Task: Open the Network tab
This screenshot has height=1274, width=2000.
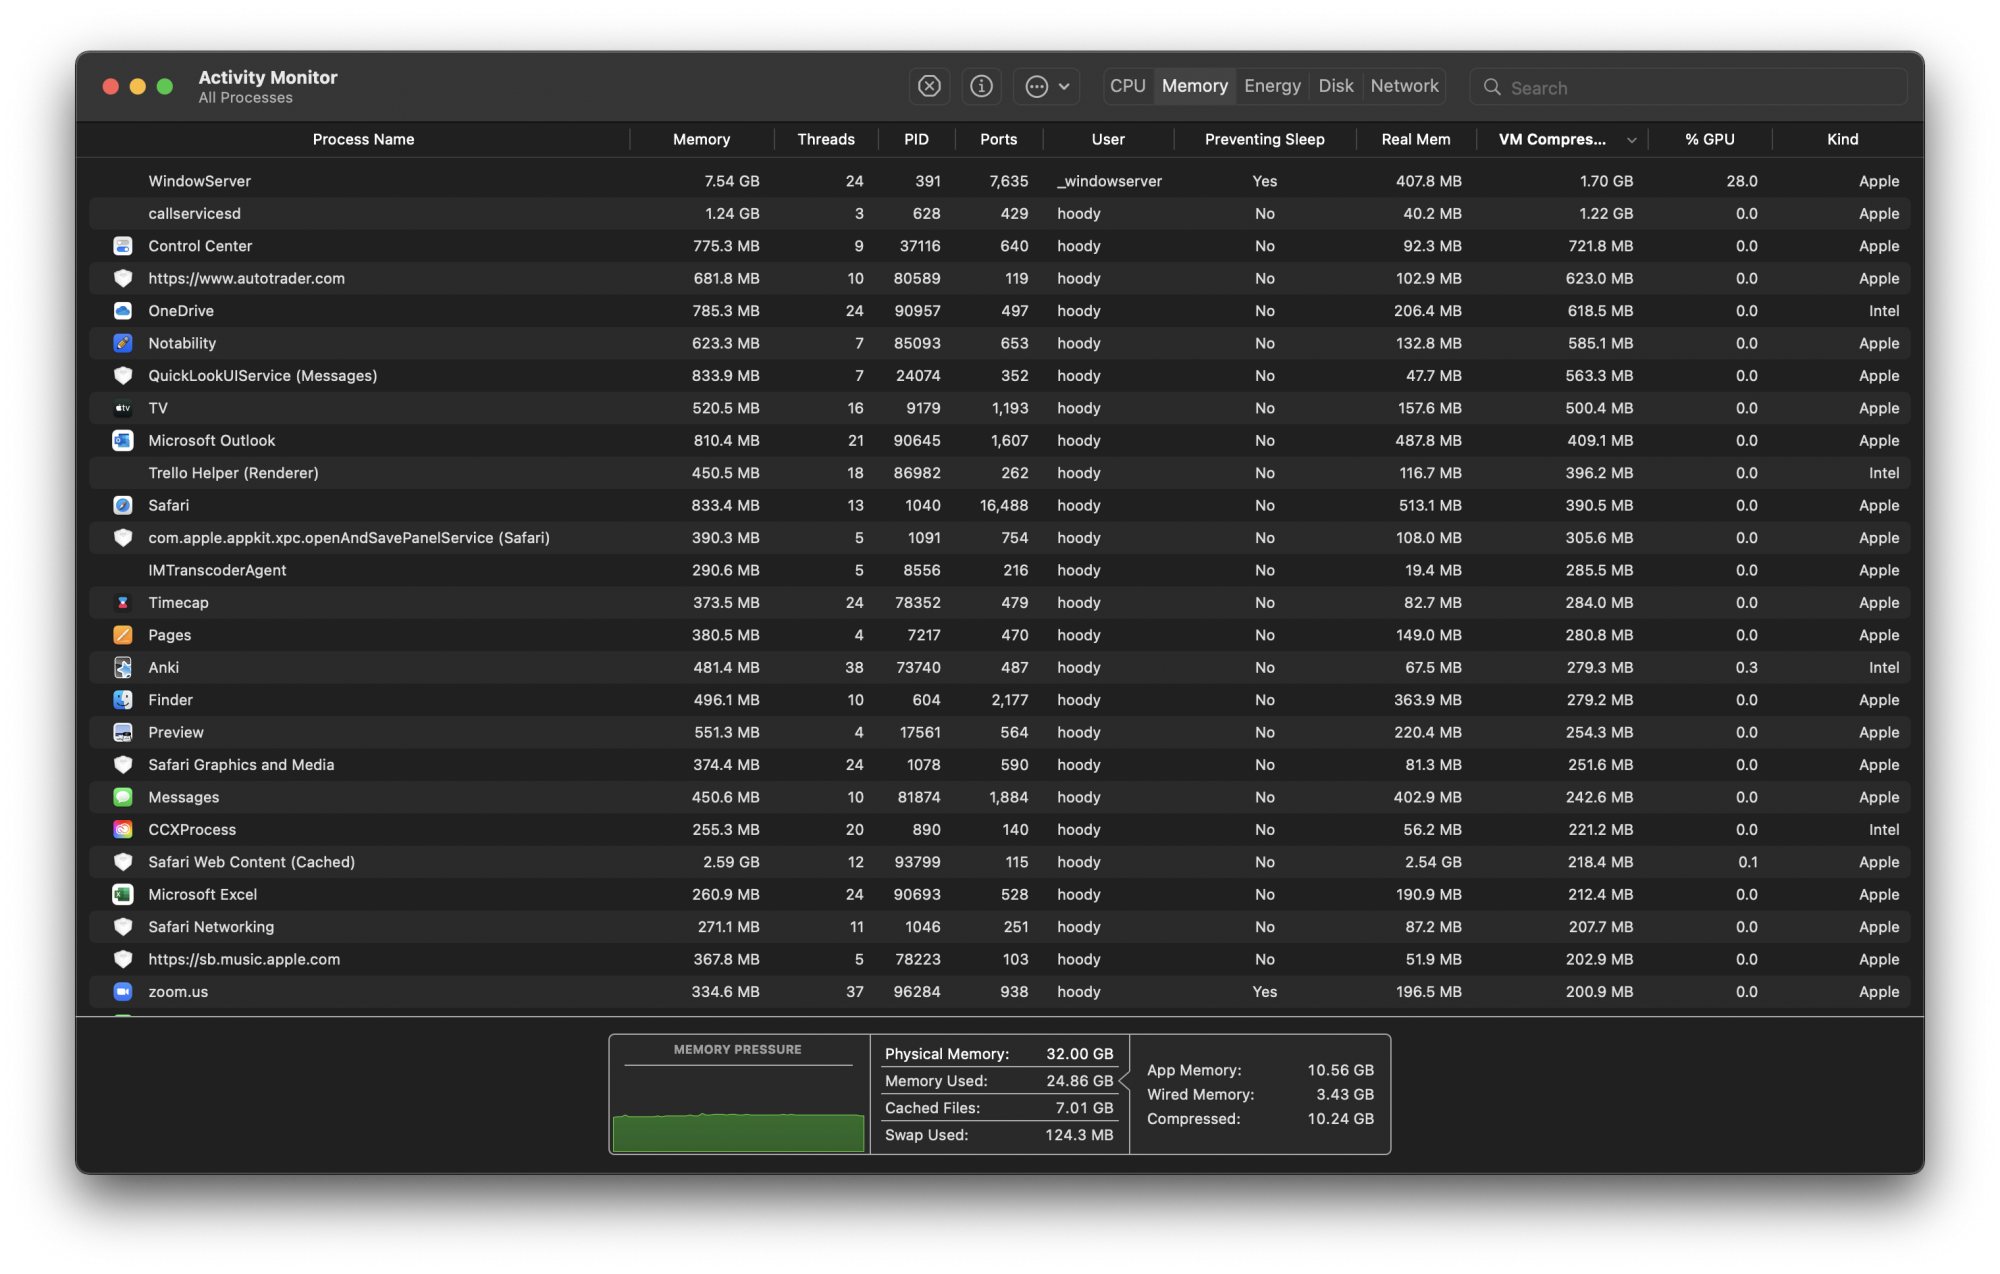Action: (x=1404, y=87)
